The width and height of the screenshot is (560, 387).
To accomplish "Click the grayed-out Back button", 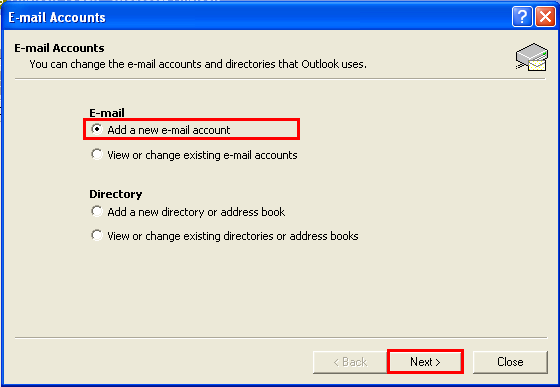I will tap(350, 362).
